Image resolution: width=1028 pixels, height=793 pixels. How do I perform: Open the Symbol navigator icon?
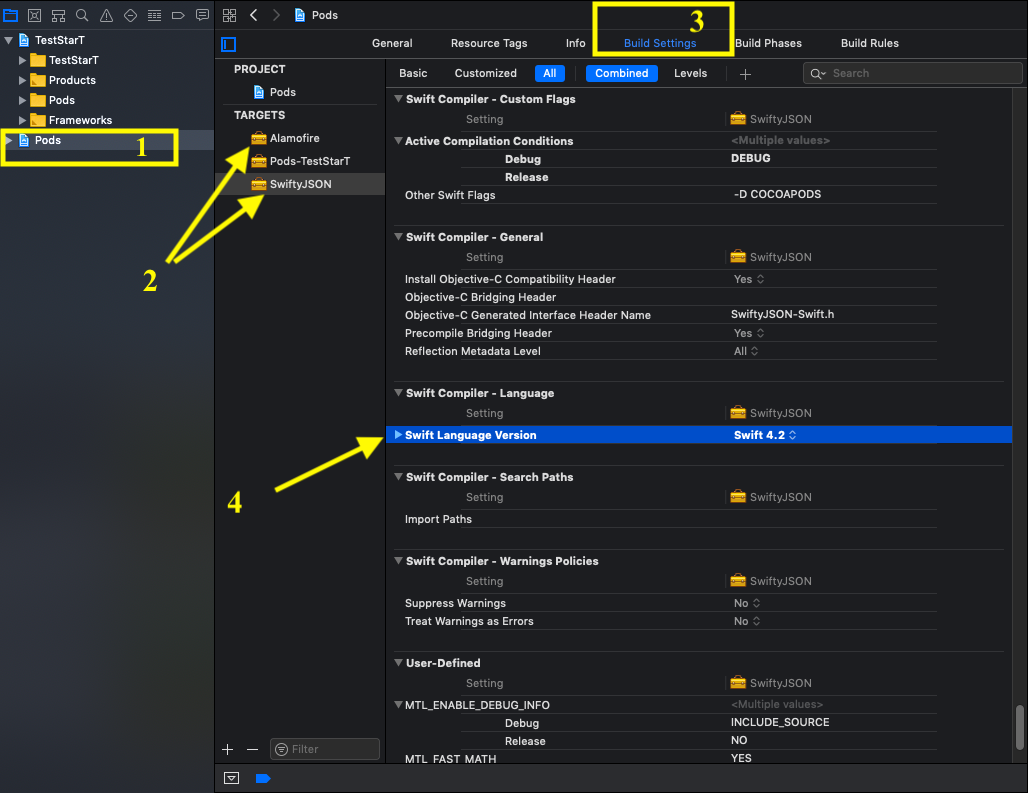click(58, 15)
